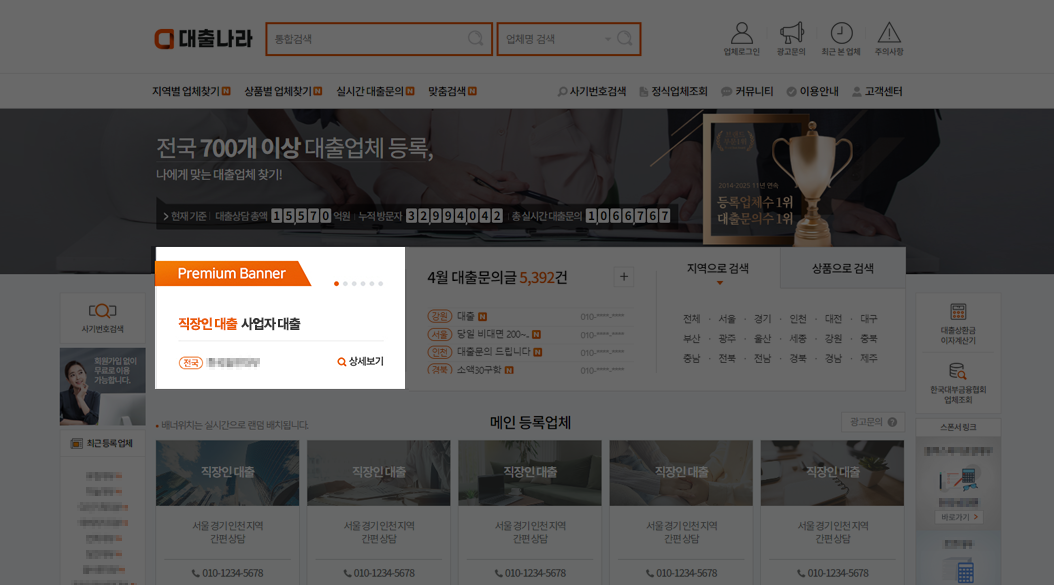
Task: Click the 업체로그인 person icon
Action: 741,32
